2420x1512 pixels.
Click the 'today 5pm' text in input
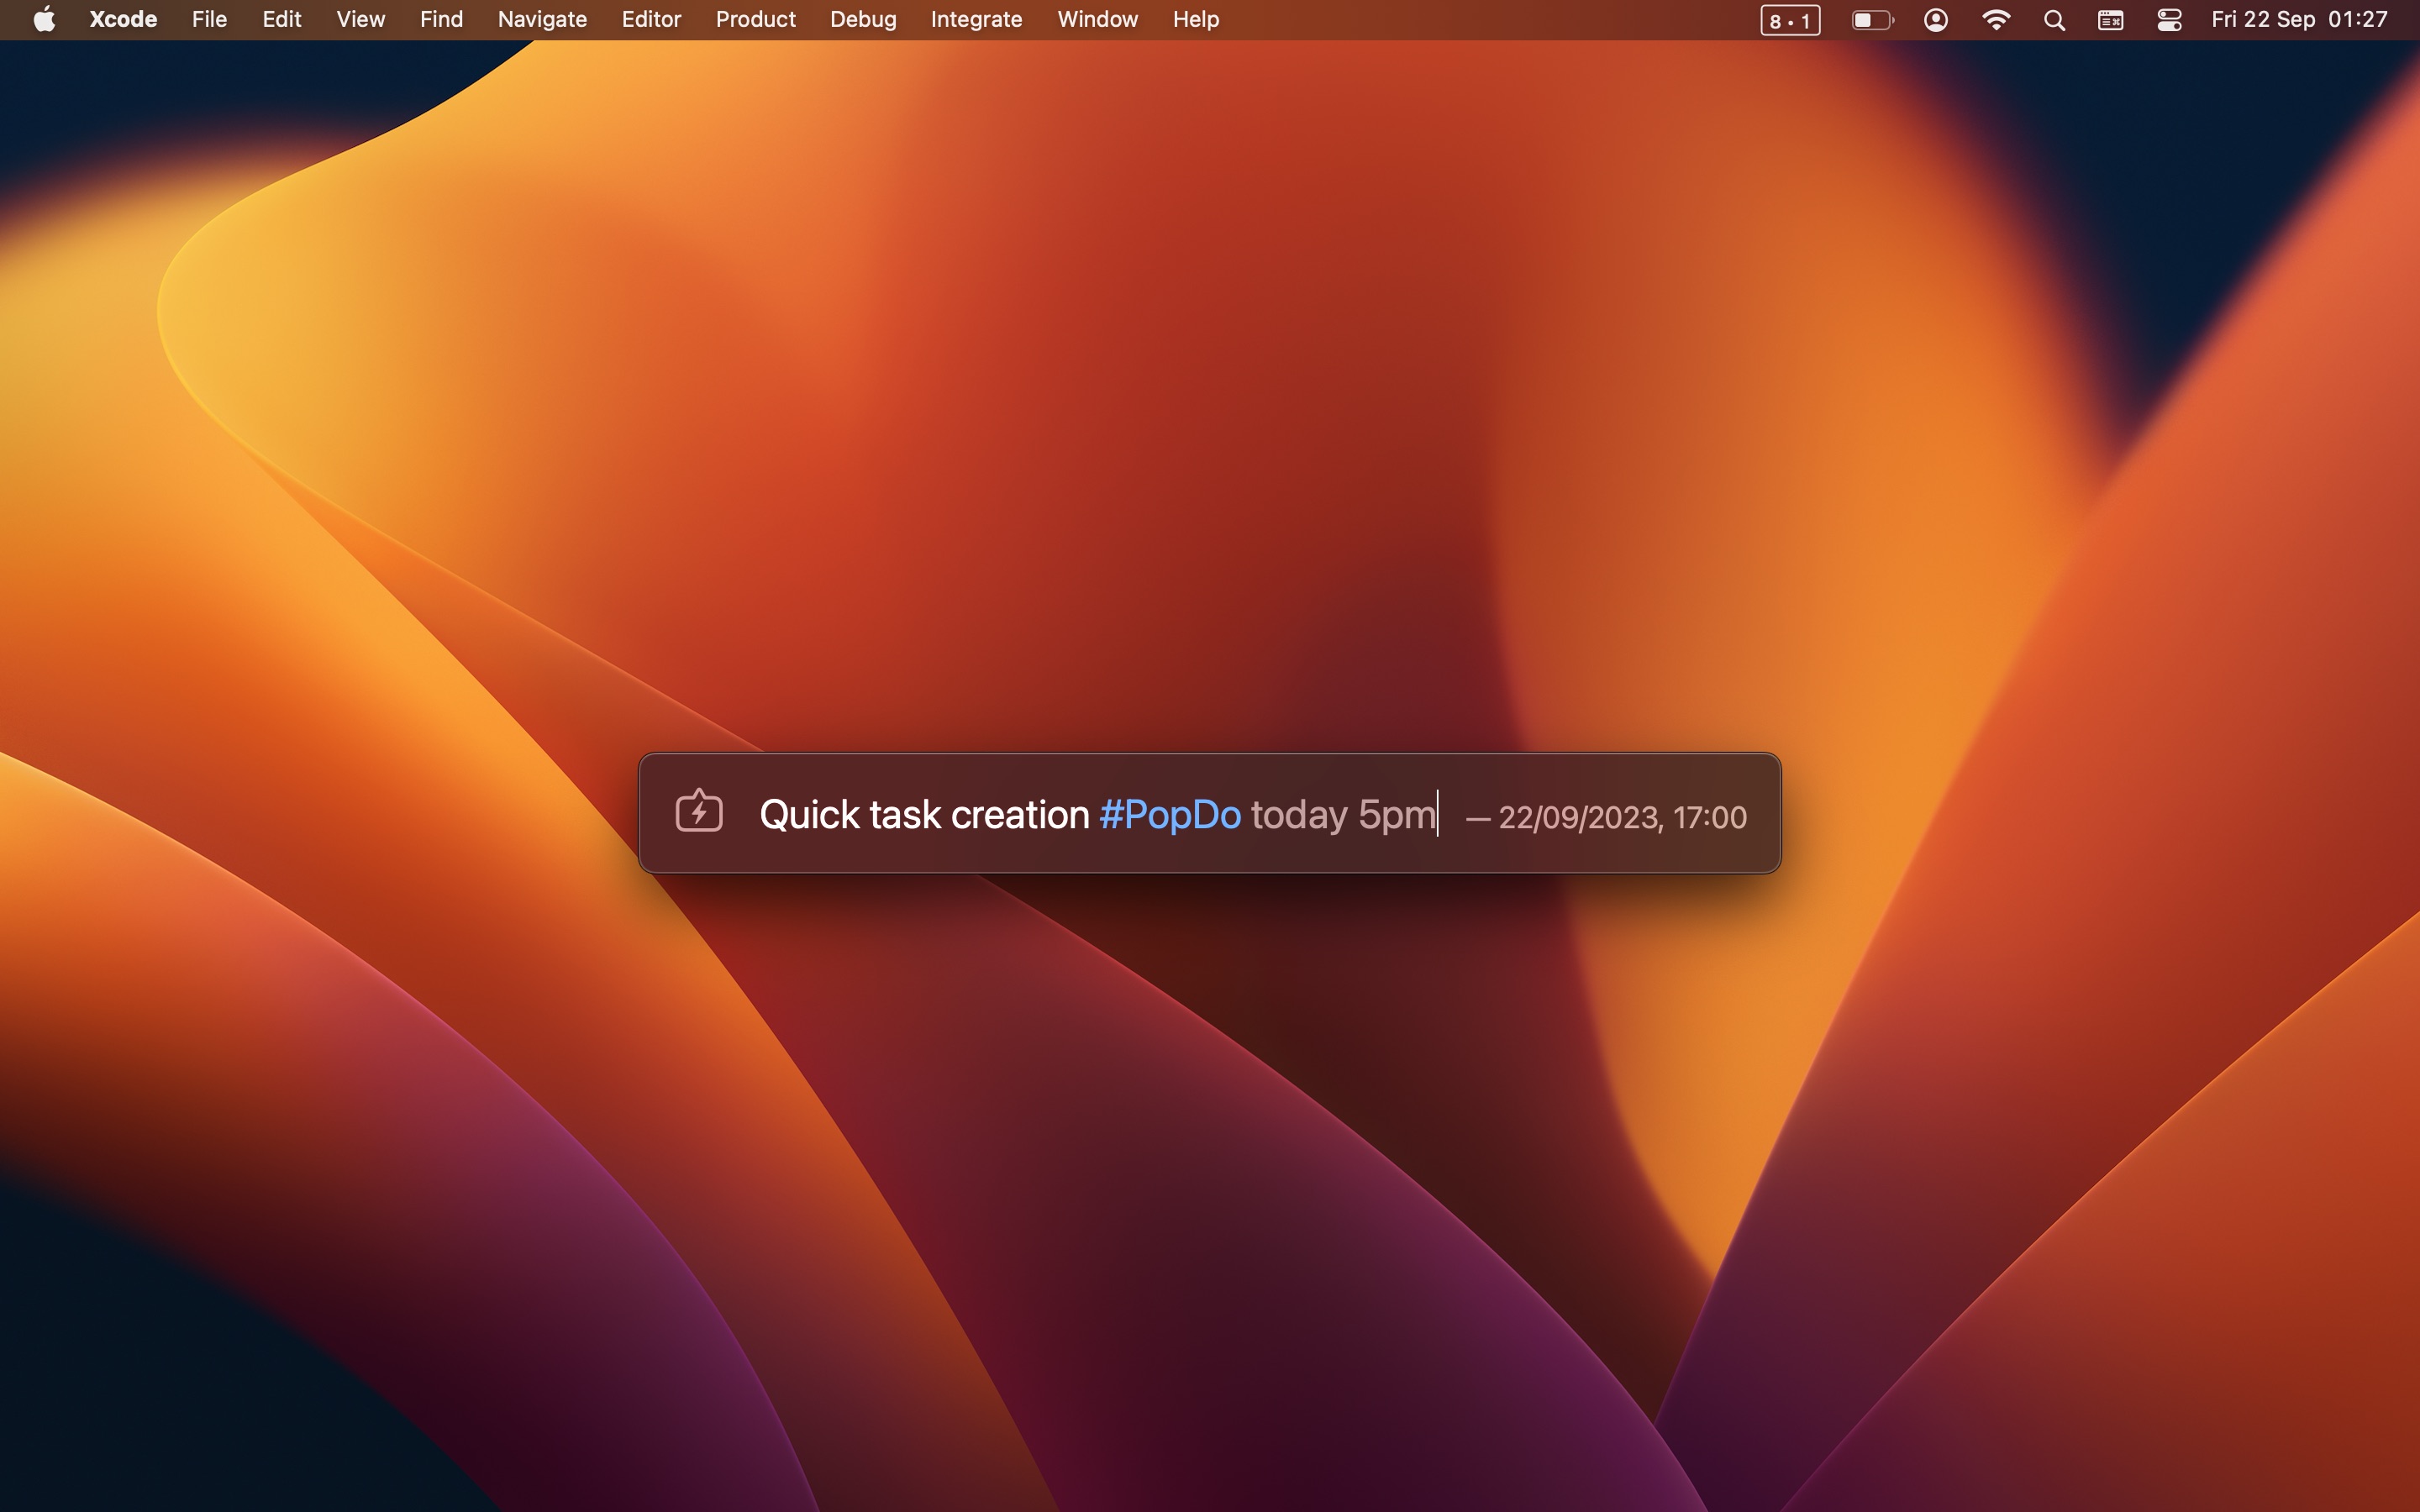pyautogui.click(x=1343, y=815)
